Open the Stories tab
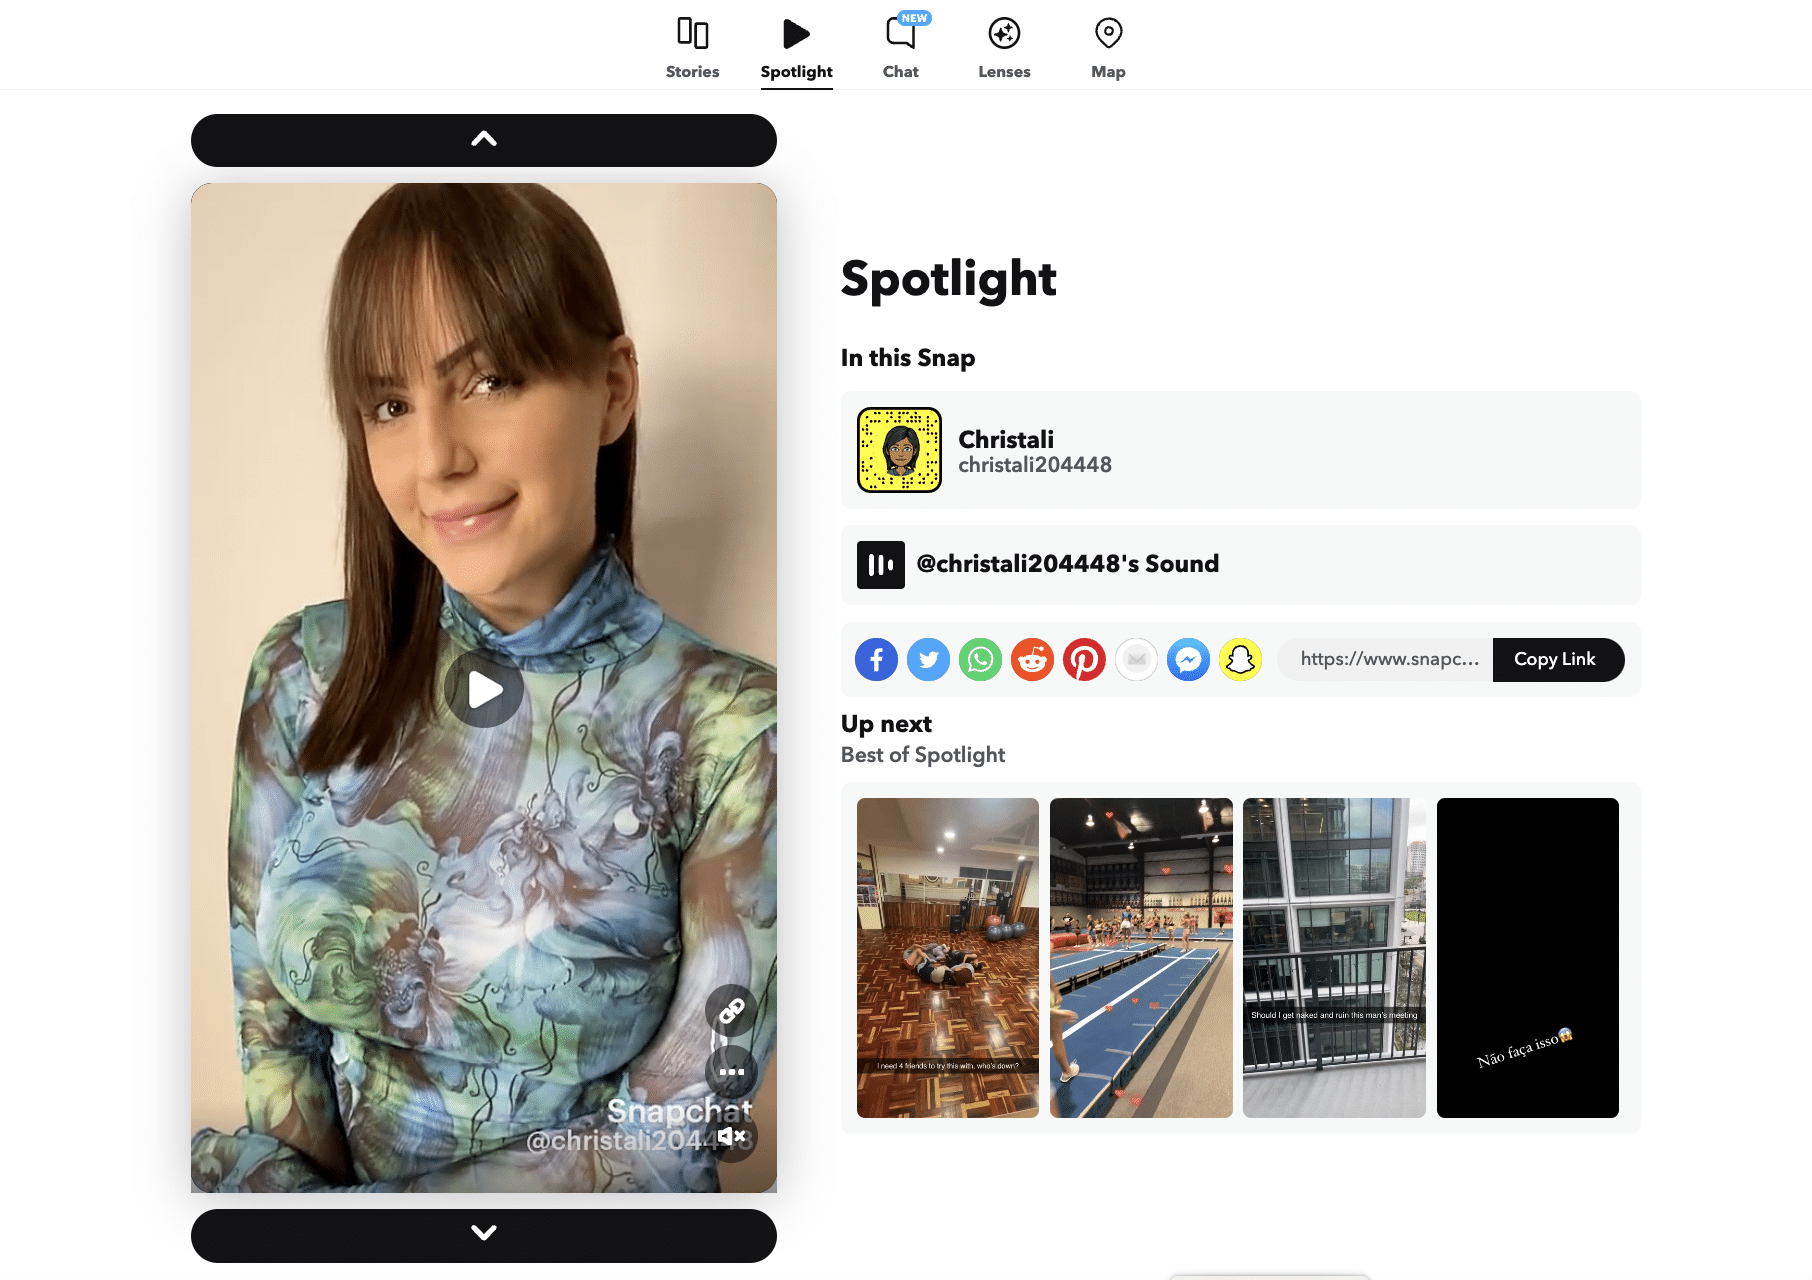This screenshot has height=1280, width=1812. point(692,48)
